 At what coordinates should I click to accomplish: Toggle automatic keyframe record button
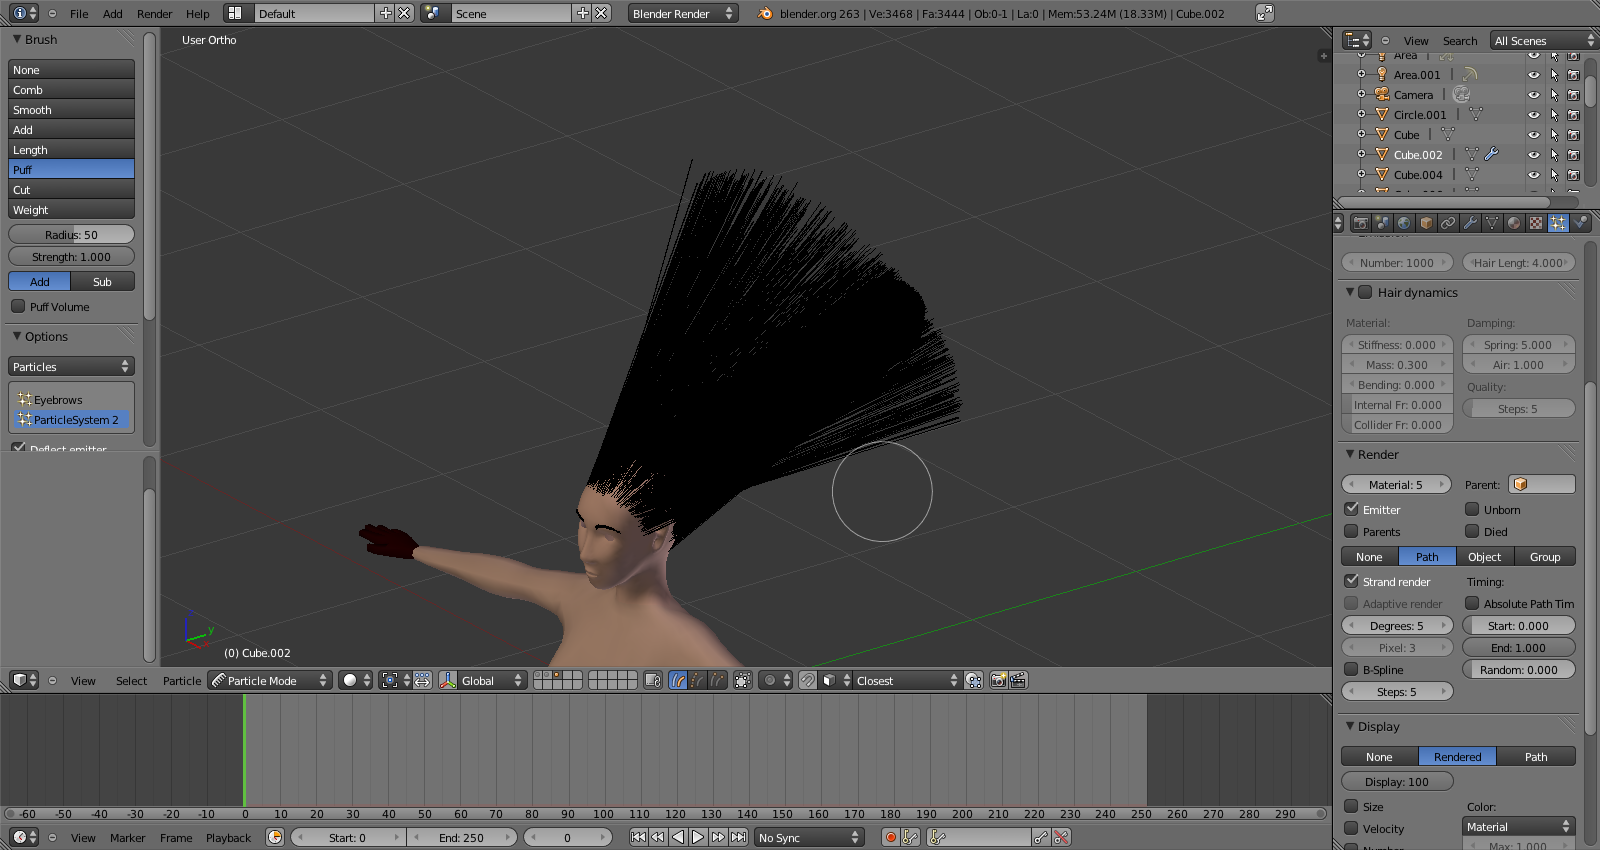point(890,837)
